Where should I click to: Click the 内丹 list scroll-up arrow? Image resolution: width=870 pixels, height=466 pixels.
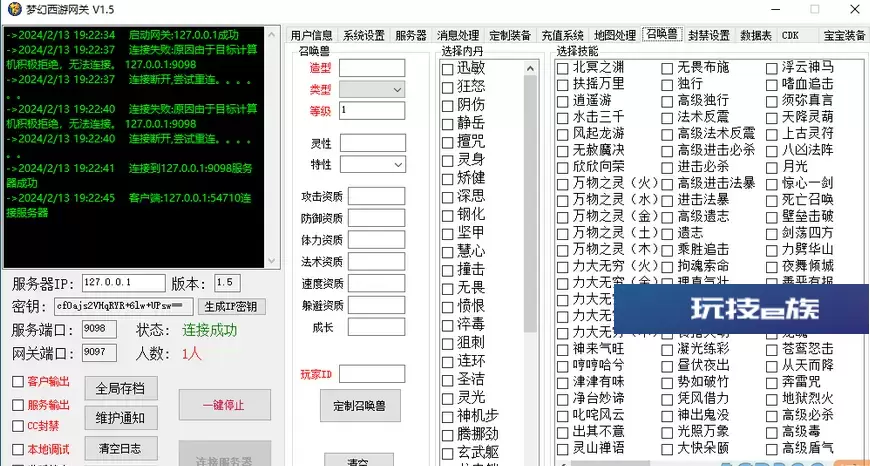(x=530, y=68)
